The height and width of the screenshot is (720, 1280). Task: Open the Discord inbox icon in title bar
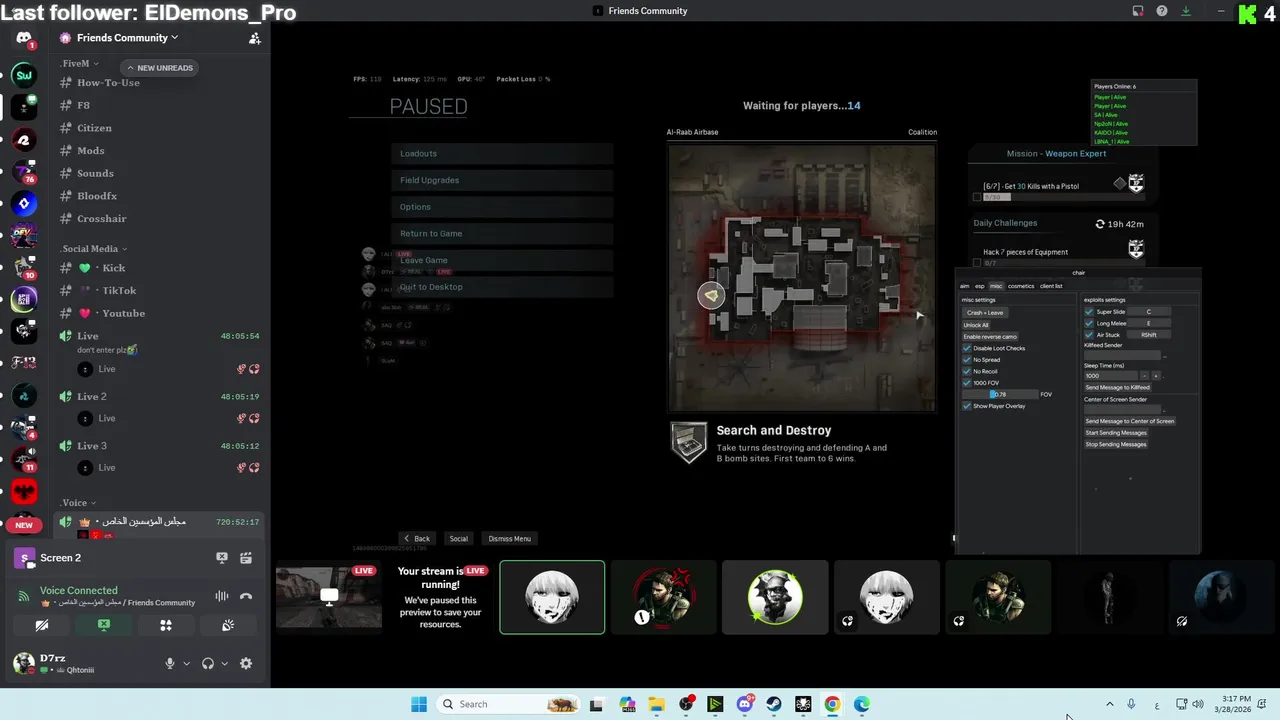1138,11
